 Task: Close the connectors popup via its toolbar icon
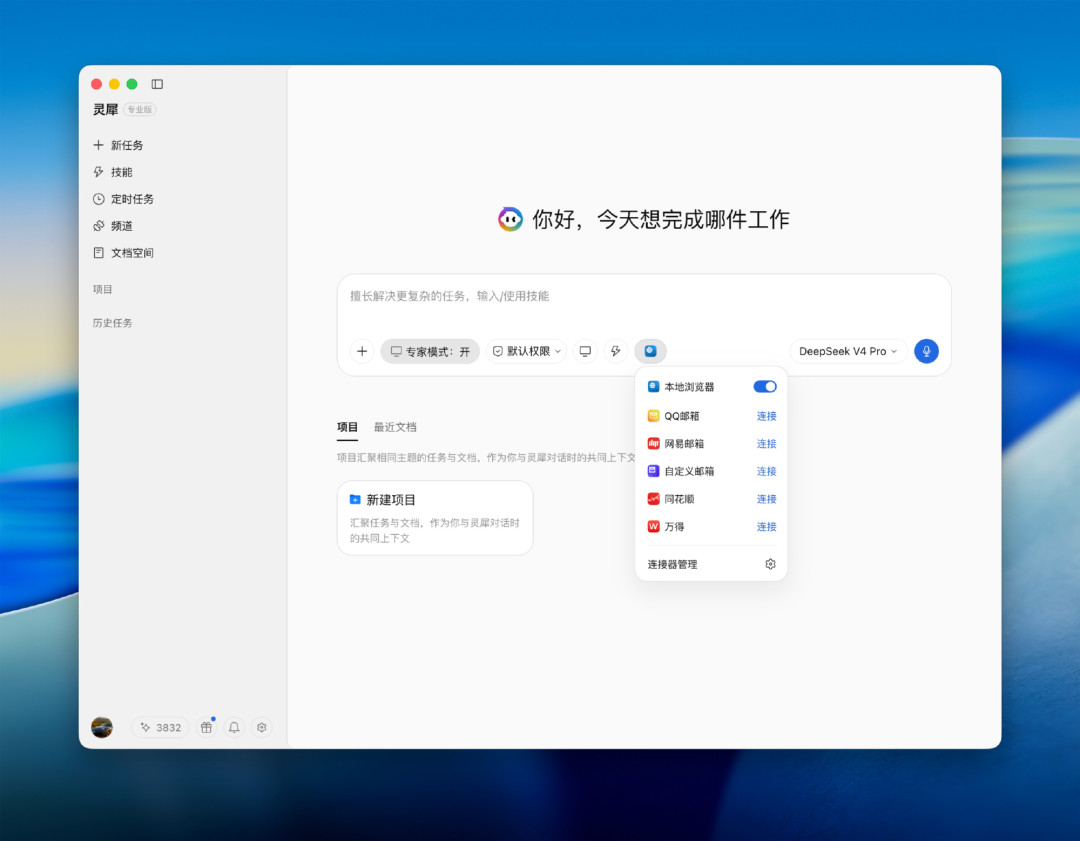650,351
